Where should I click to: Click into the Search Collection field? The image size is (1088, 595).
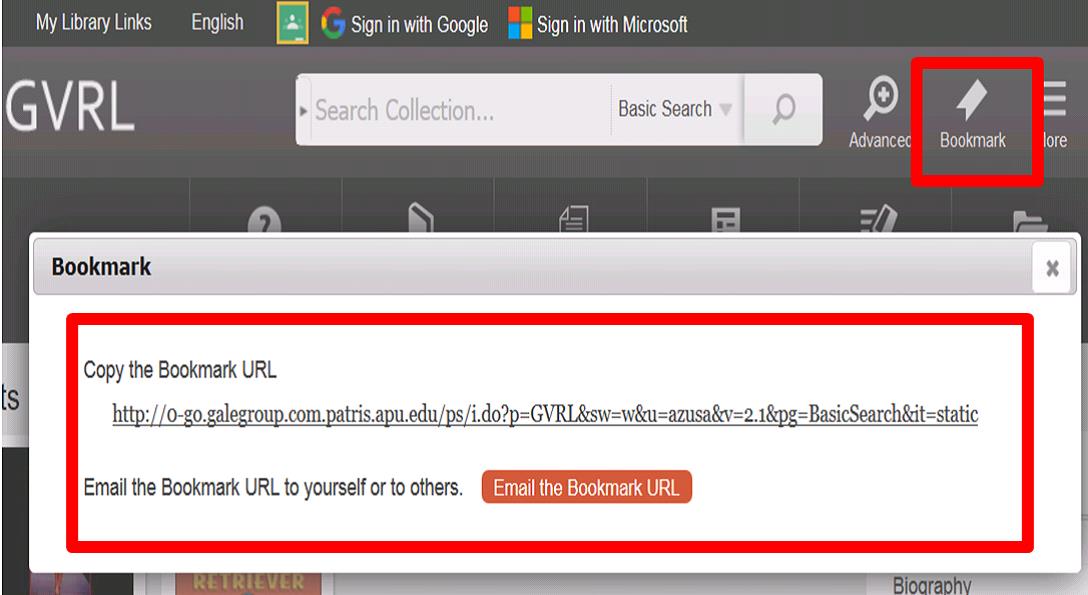click(459, 110)
